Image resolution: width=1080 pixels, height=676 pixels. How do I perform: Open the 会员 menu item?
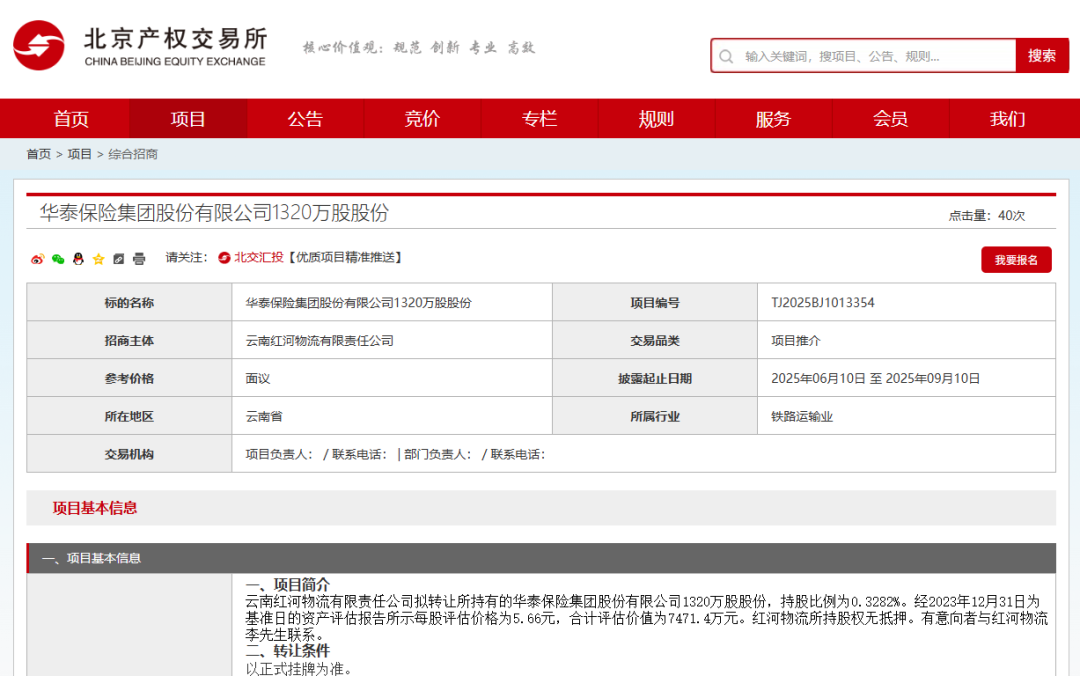890,119
